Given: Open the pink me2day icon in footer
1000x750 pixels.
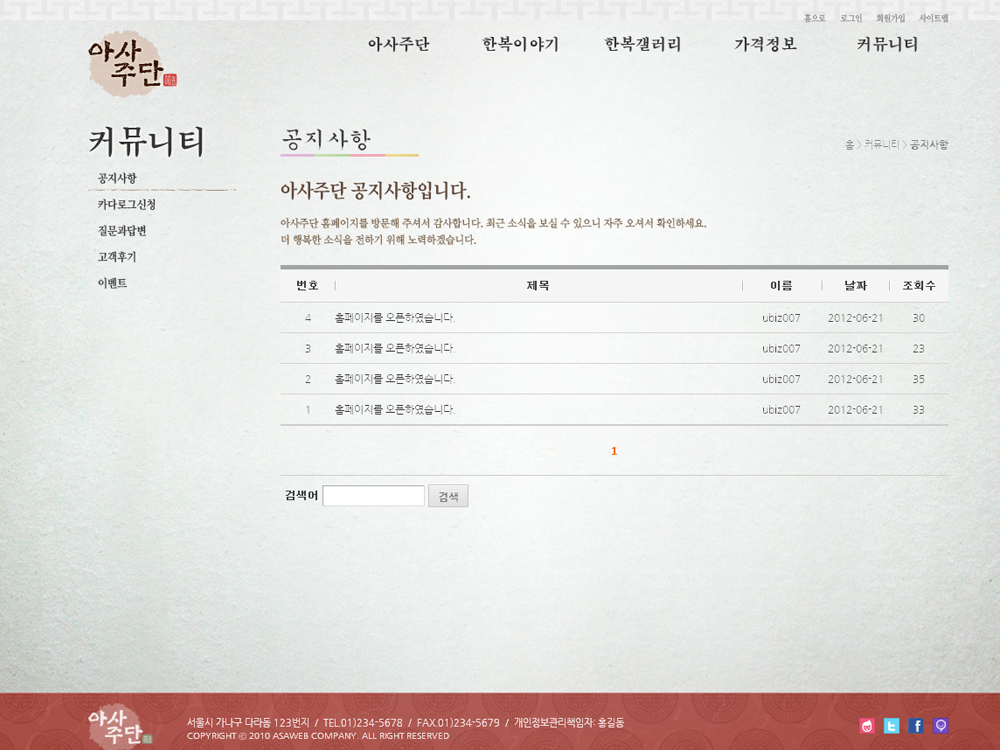Looking at the screenshot, I should click(x=867, y=726).
